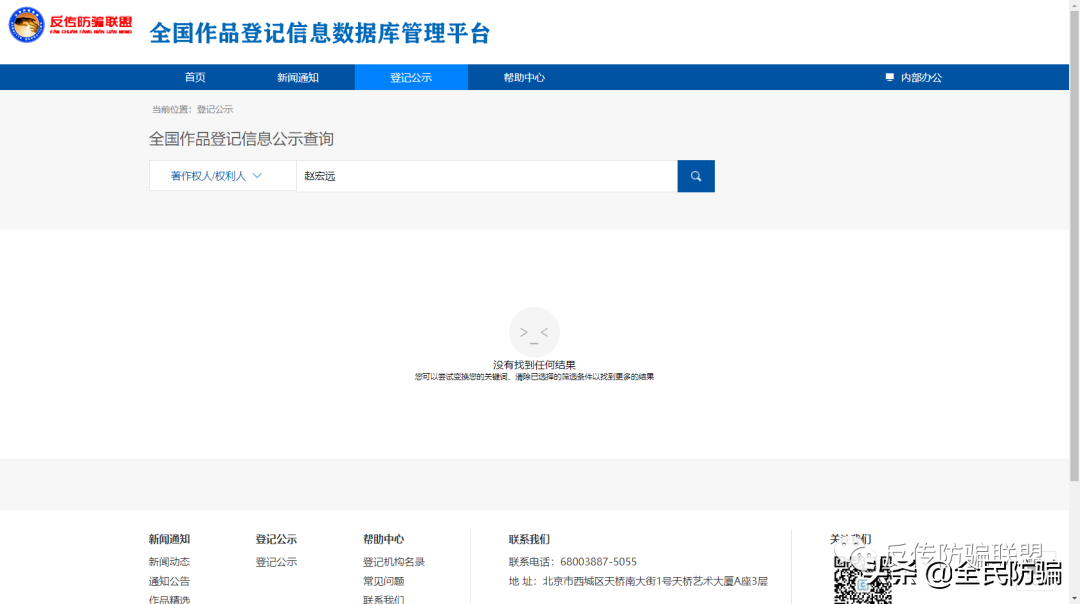Click the active 登记公示 tab
1080x604 pixels.
411,76
